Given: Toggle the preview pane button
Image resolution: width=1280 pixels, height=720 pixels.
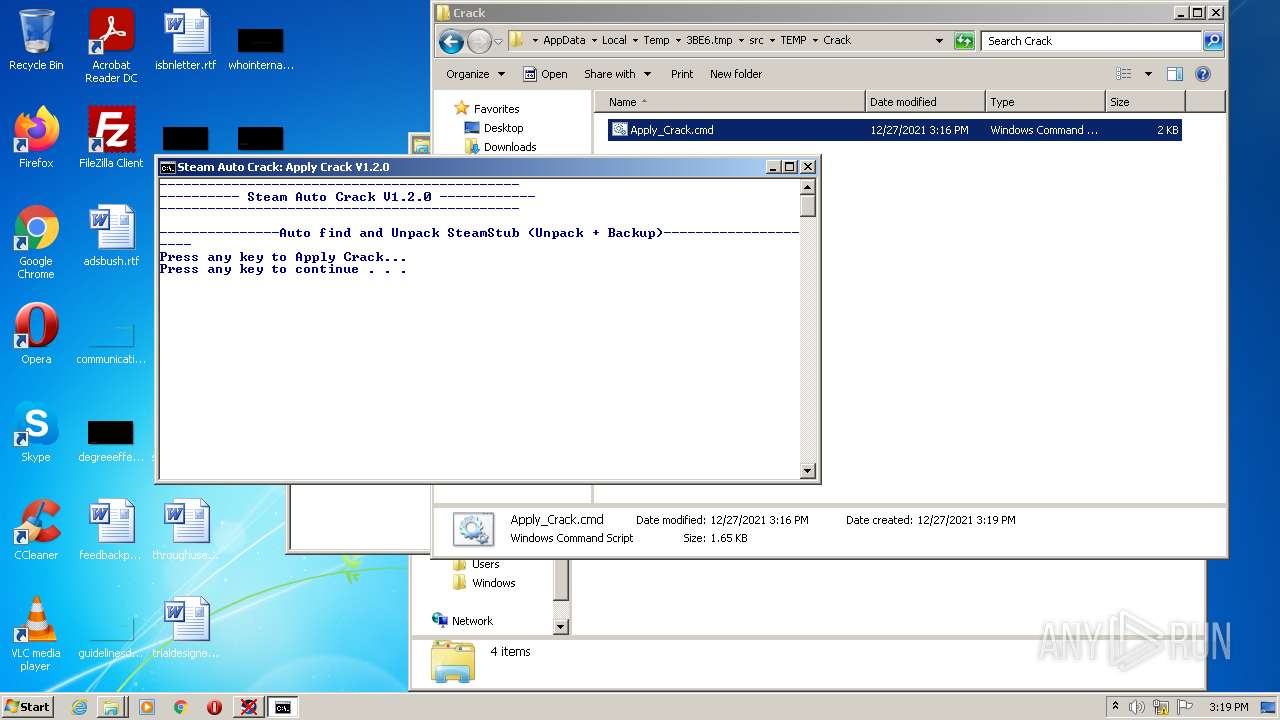Looking at the screenshot, I should click(x=1175, y=74).
